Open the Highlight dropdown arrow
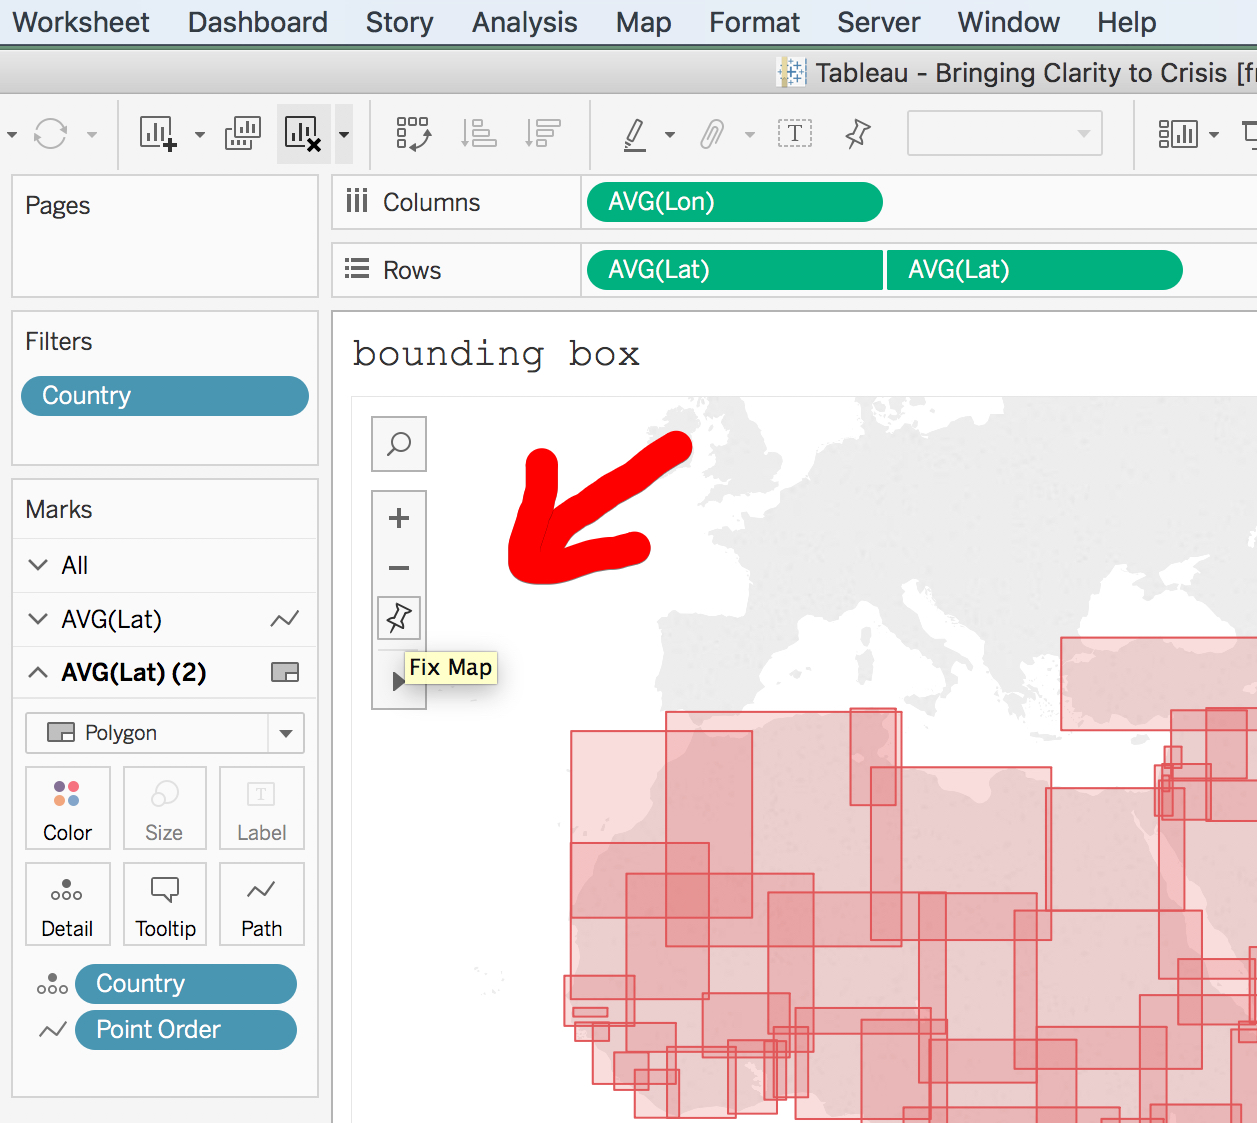The height and width of the screenshot is (1123, 1257). pos(670,134)
